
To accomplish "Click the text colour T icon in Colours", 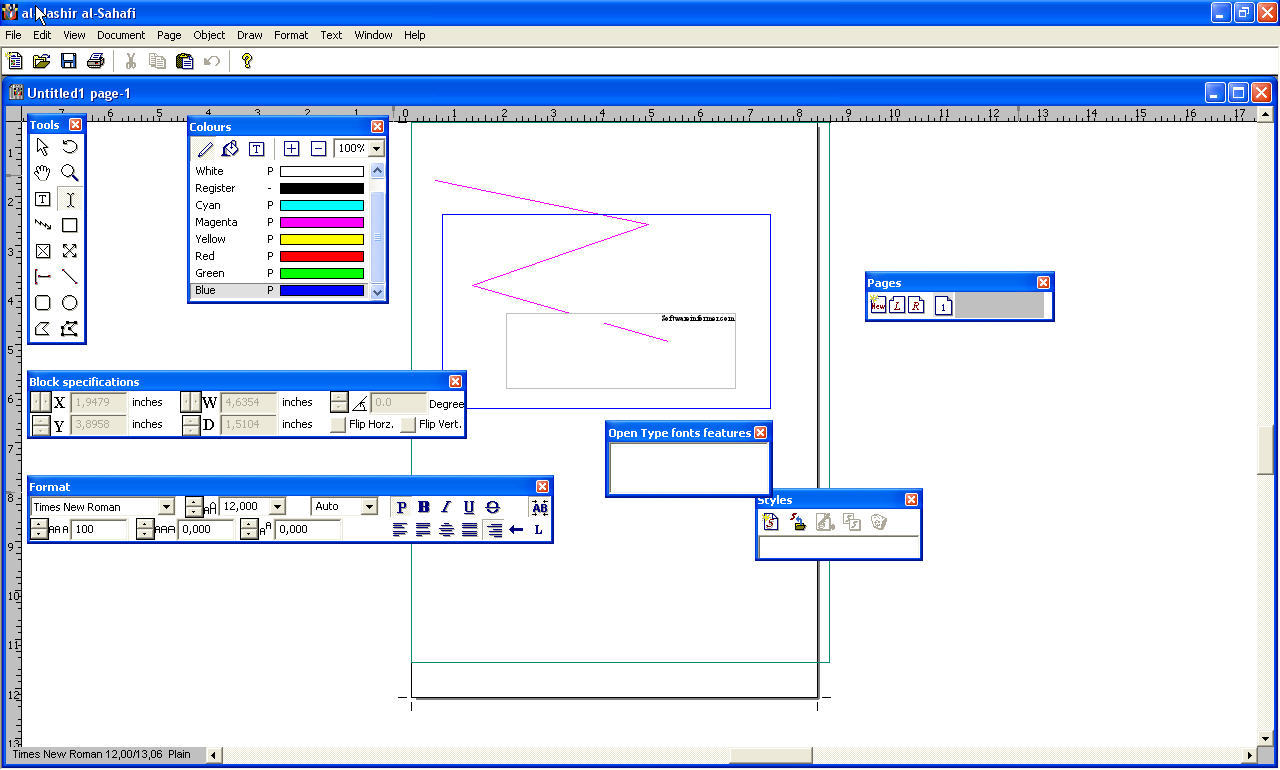I will (256, 149).
